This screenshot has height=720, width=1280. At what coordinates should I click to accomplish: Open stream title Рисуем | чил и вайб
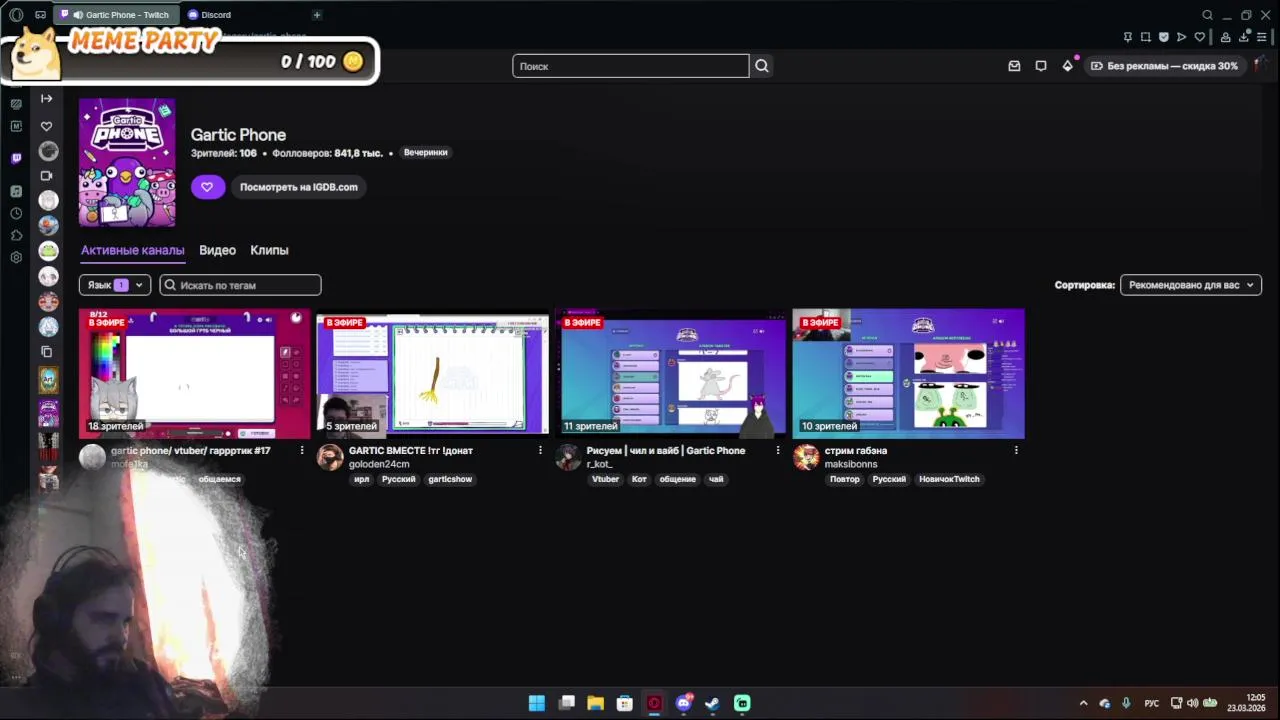(x=666, y=451)
